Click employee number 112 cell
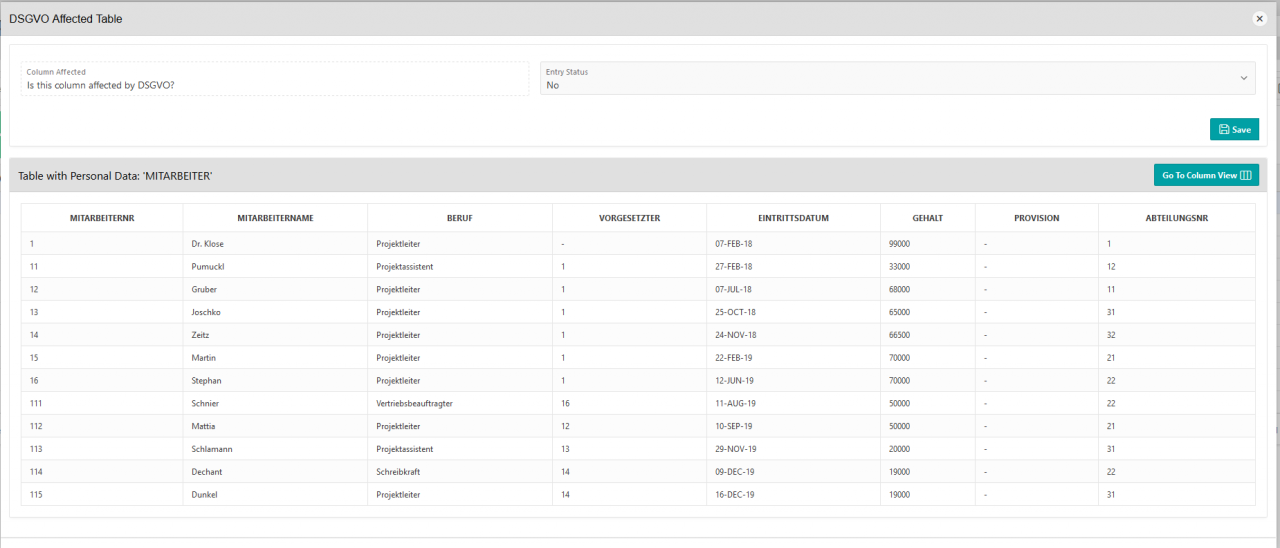1280x548 pixels. pyautogui.click(x=102, y=427)
